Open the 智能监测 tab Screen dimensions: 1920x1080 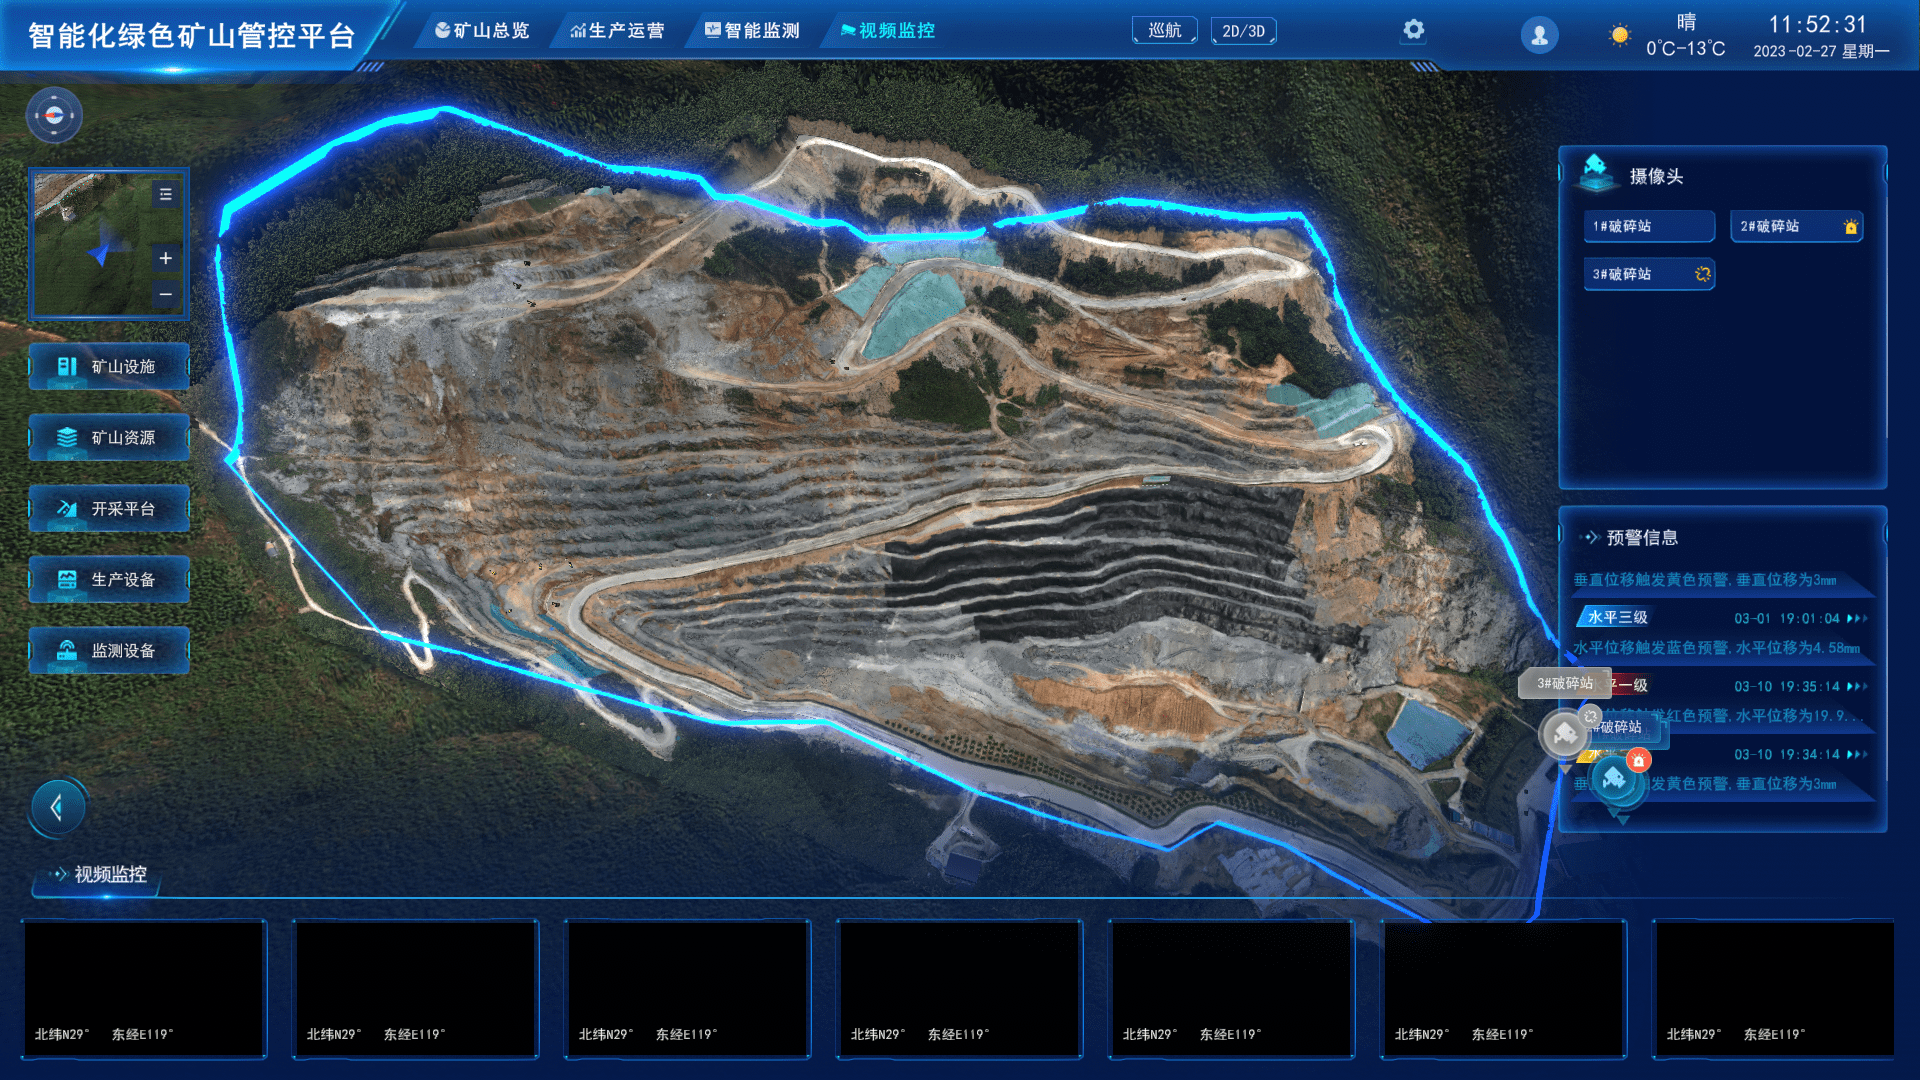(x=752, y=31)
